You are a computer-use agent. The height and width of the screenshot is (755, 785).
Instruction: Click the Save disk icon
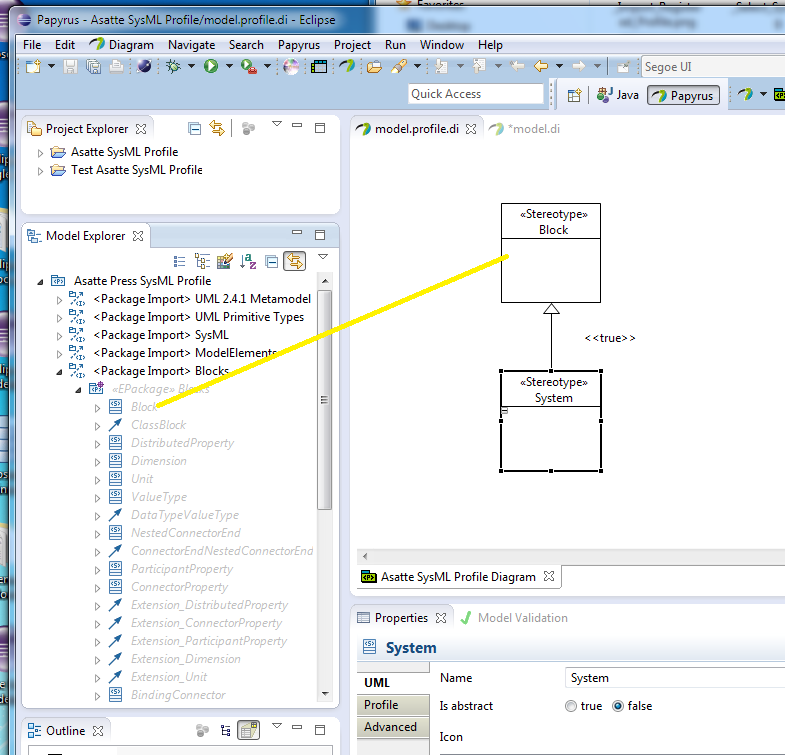coord(70,66)
